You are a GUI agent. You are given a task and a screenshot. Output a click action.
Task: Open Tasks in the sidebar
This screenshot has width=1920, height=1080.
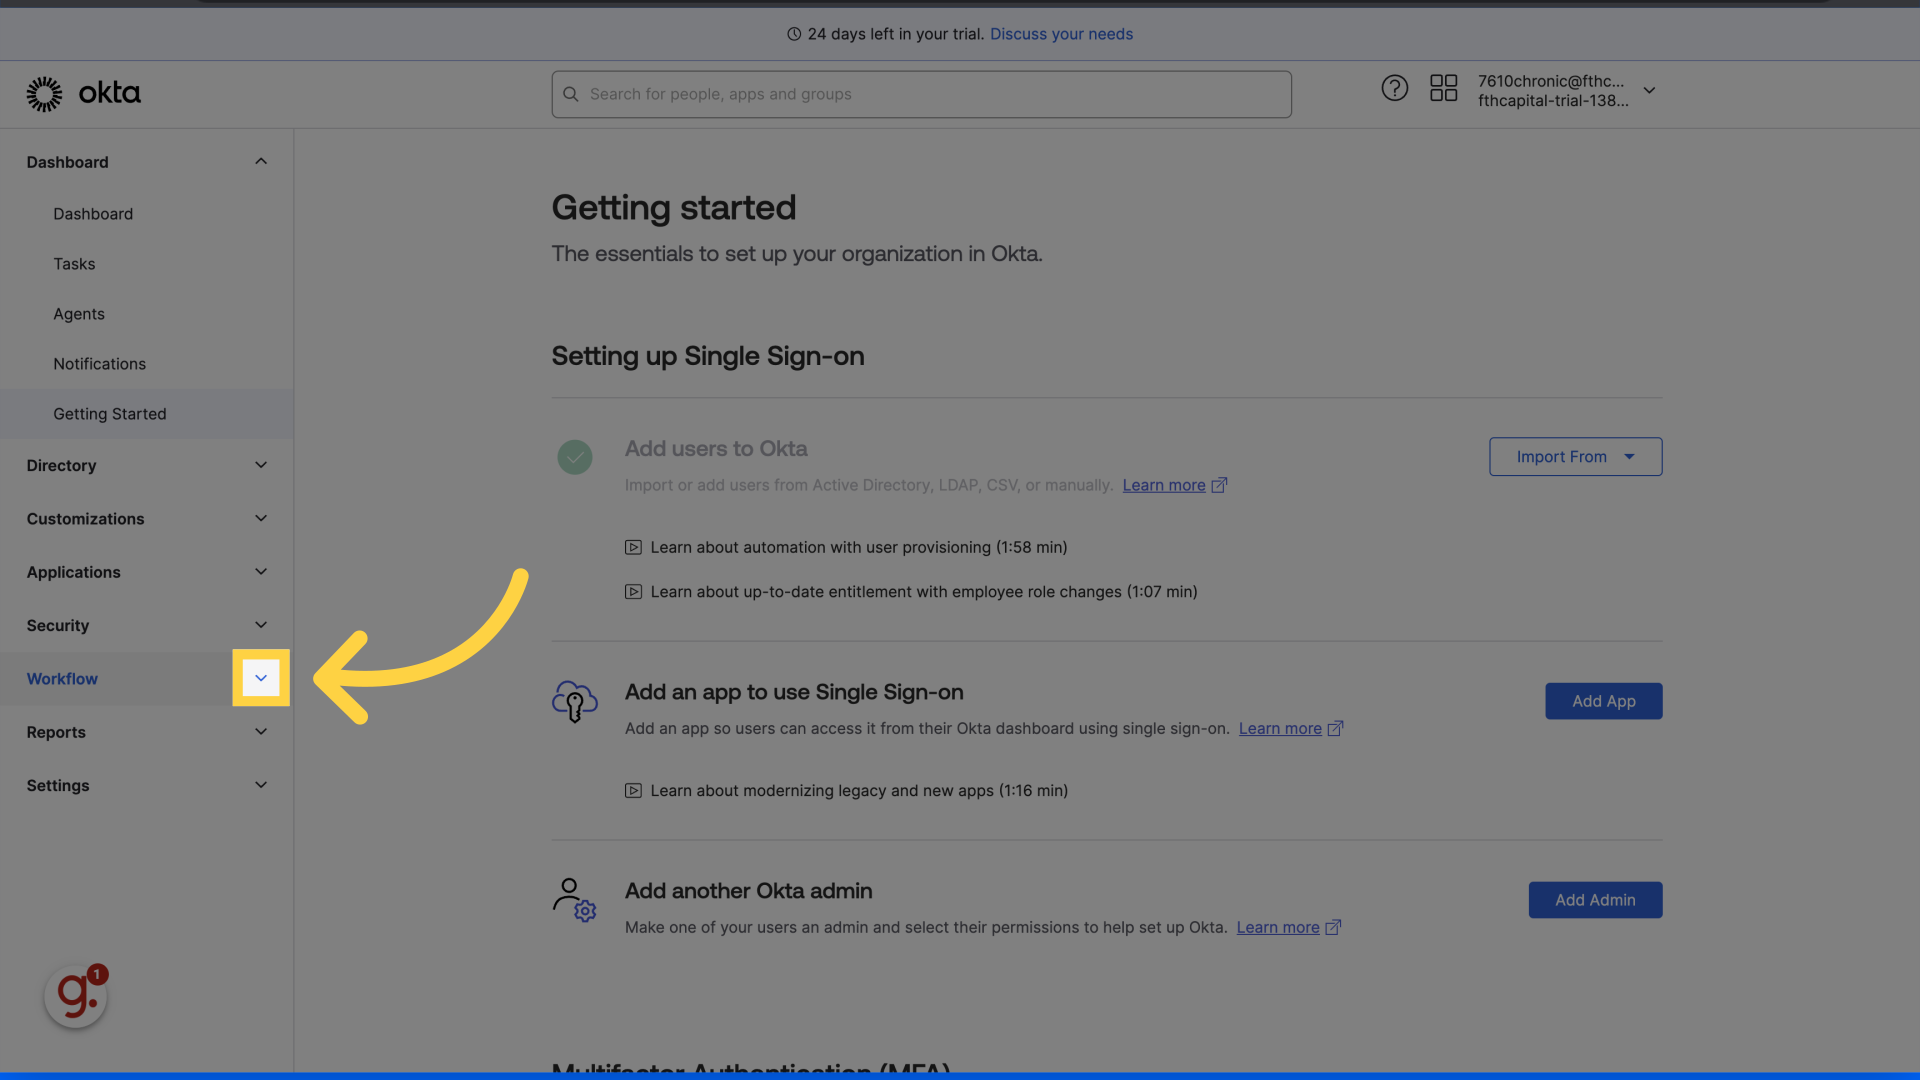coord(74,264)
